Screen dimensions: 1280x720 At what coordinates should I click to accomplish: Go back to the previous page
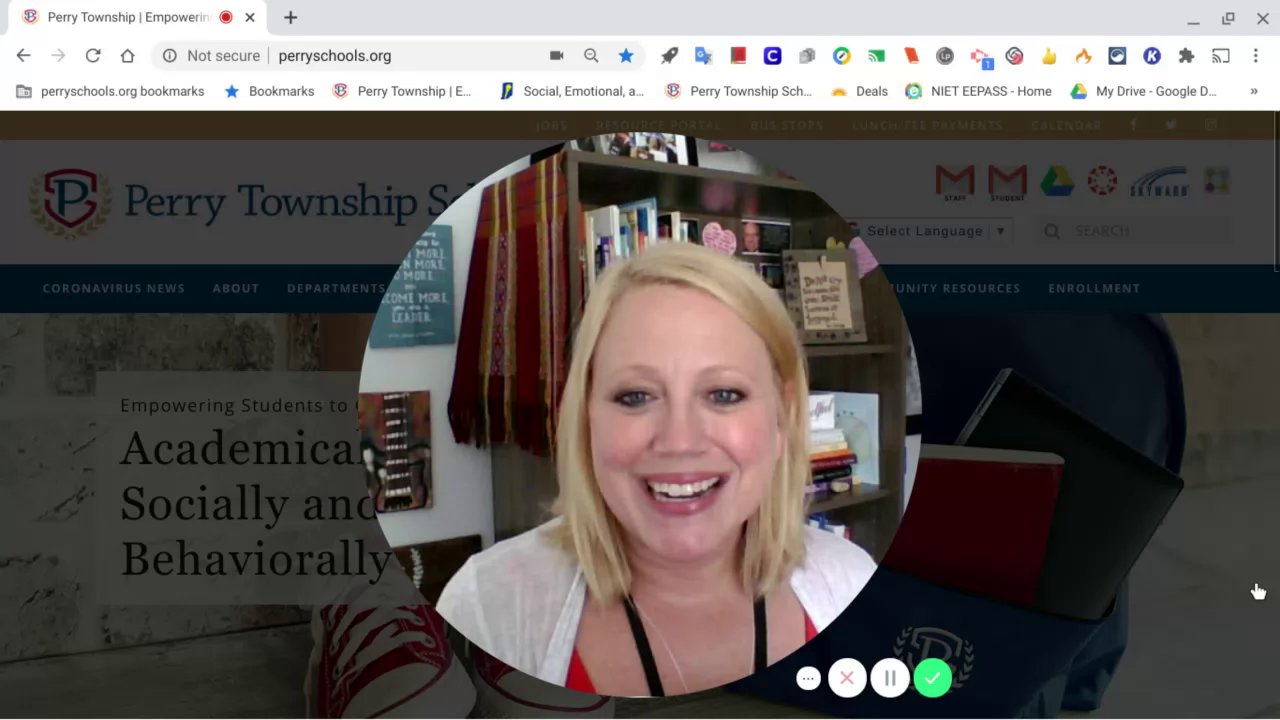[23, 56]
